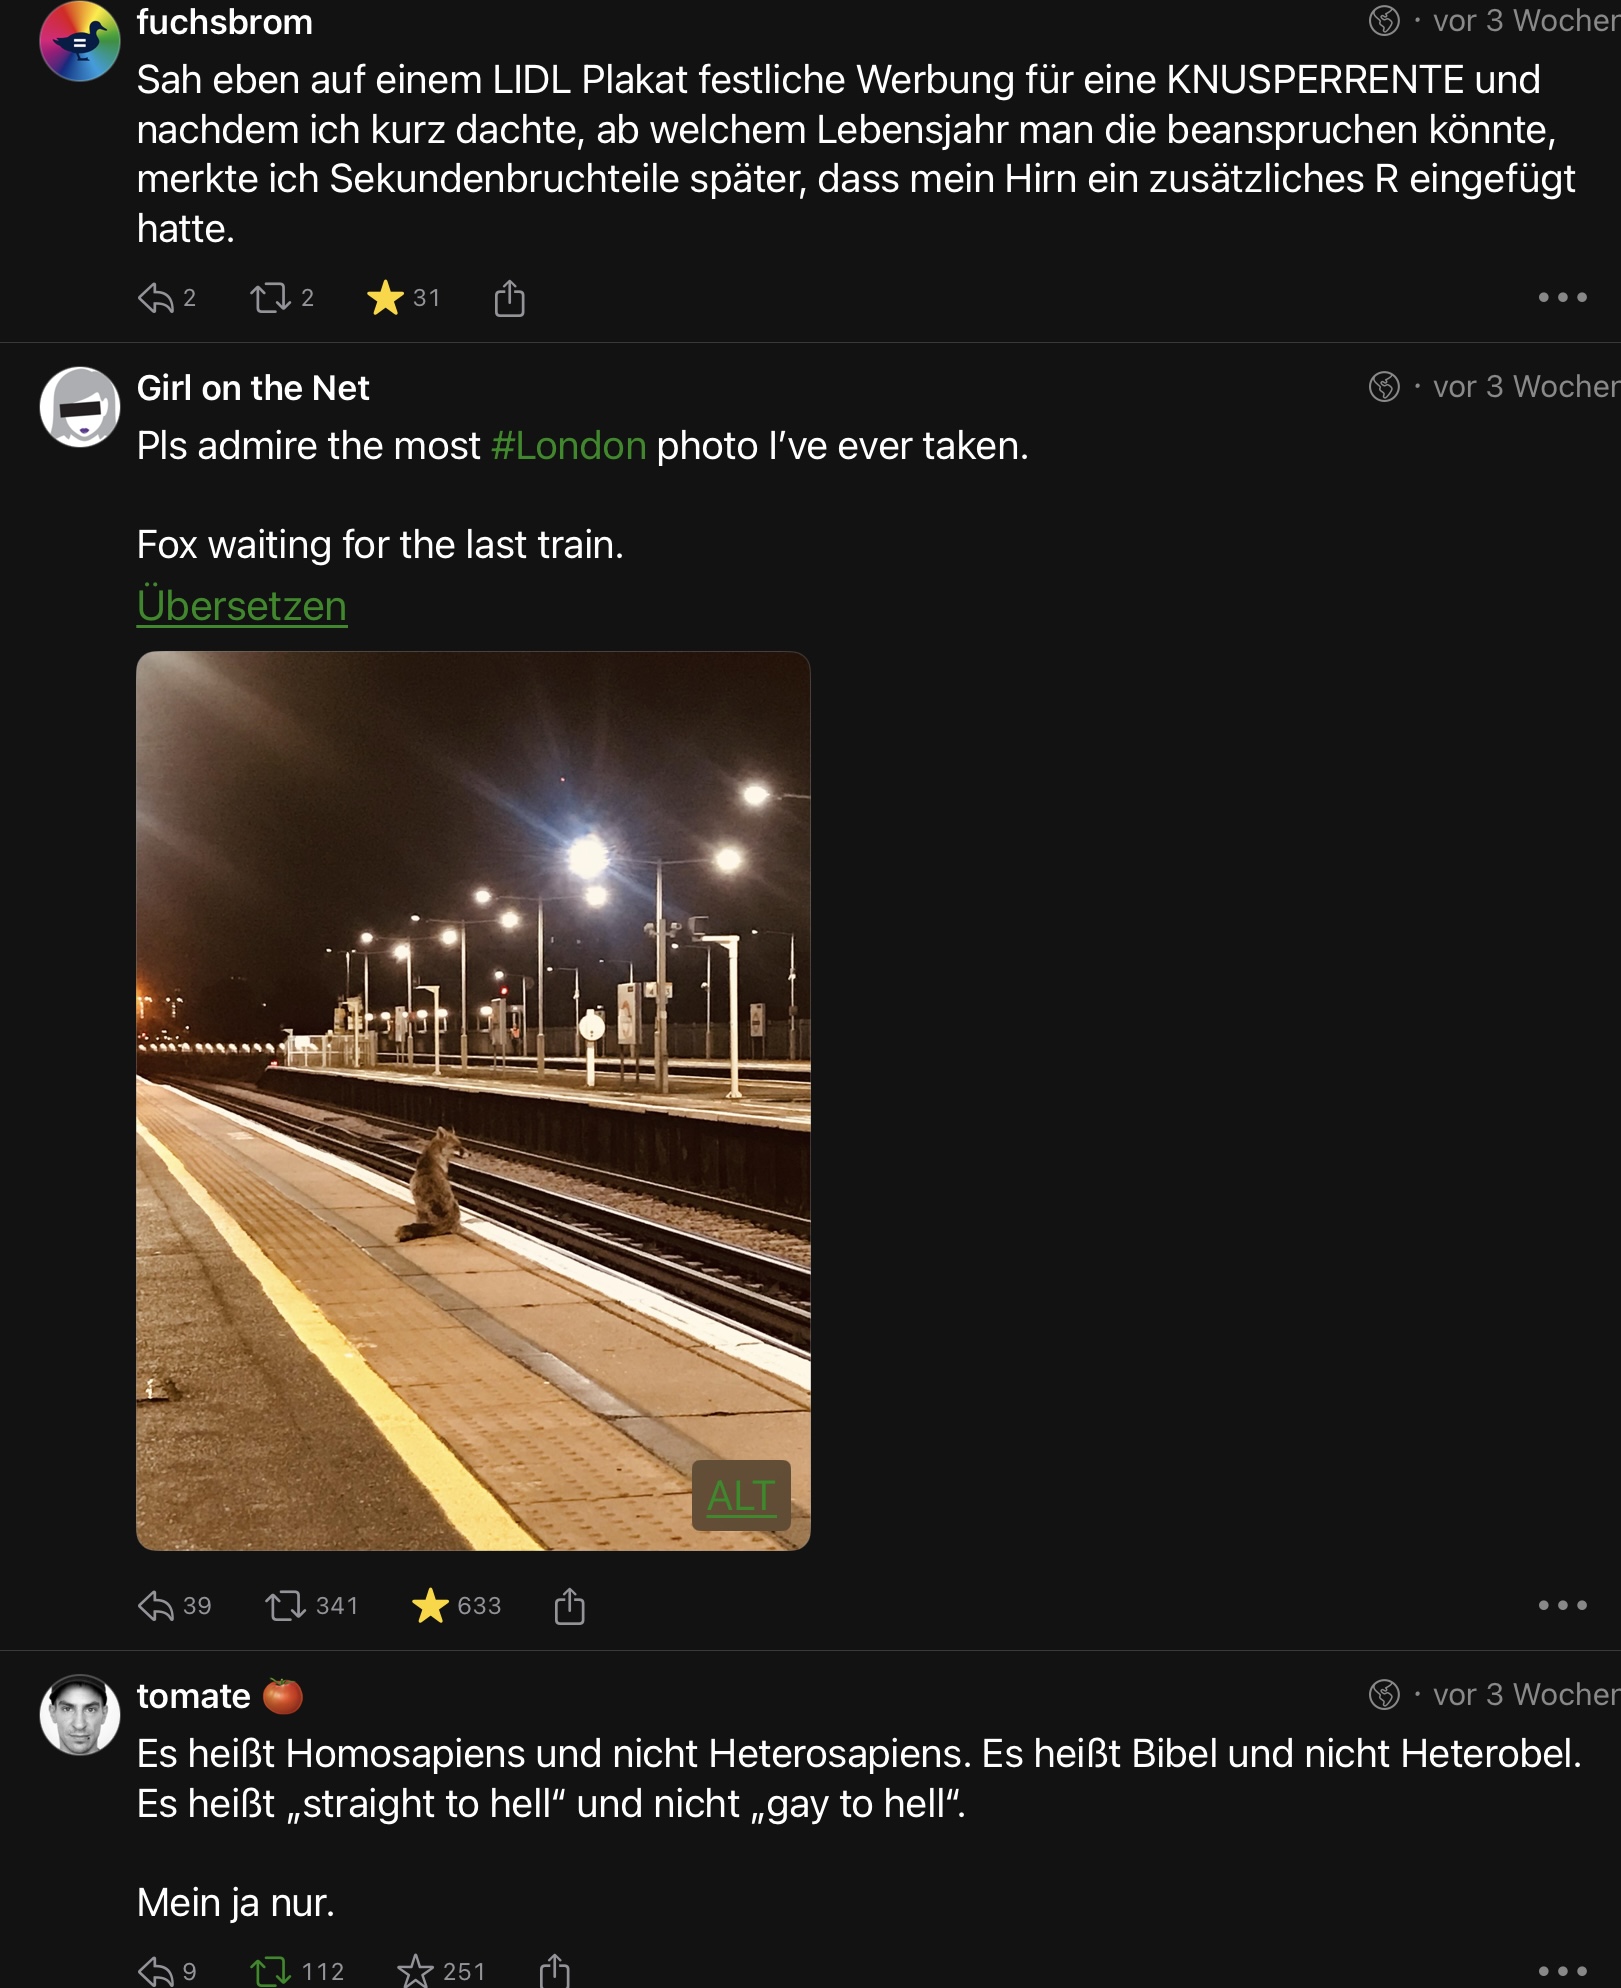Click the #London hashtag

point(568,446)
